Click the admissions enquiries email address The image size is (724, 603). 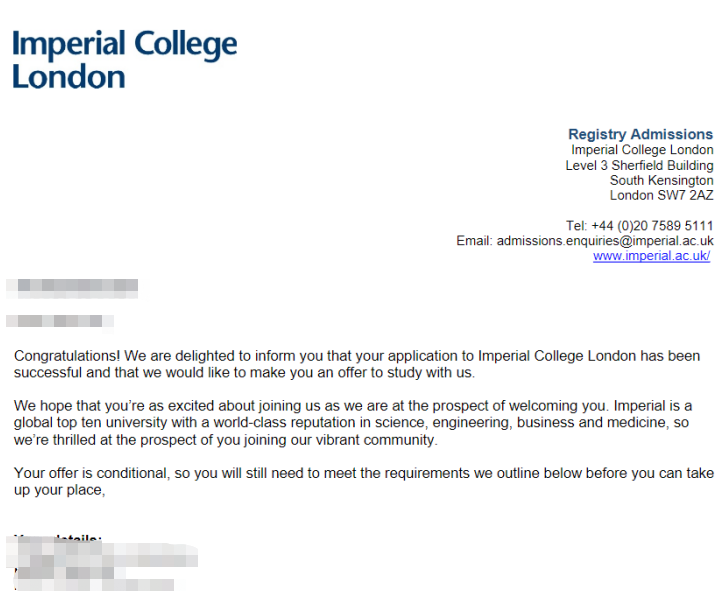pyautogui.click(x=605, y=241)
